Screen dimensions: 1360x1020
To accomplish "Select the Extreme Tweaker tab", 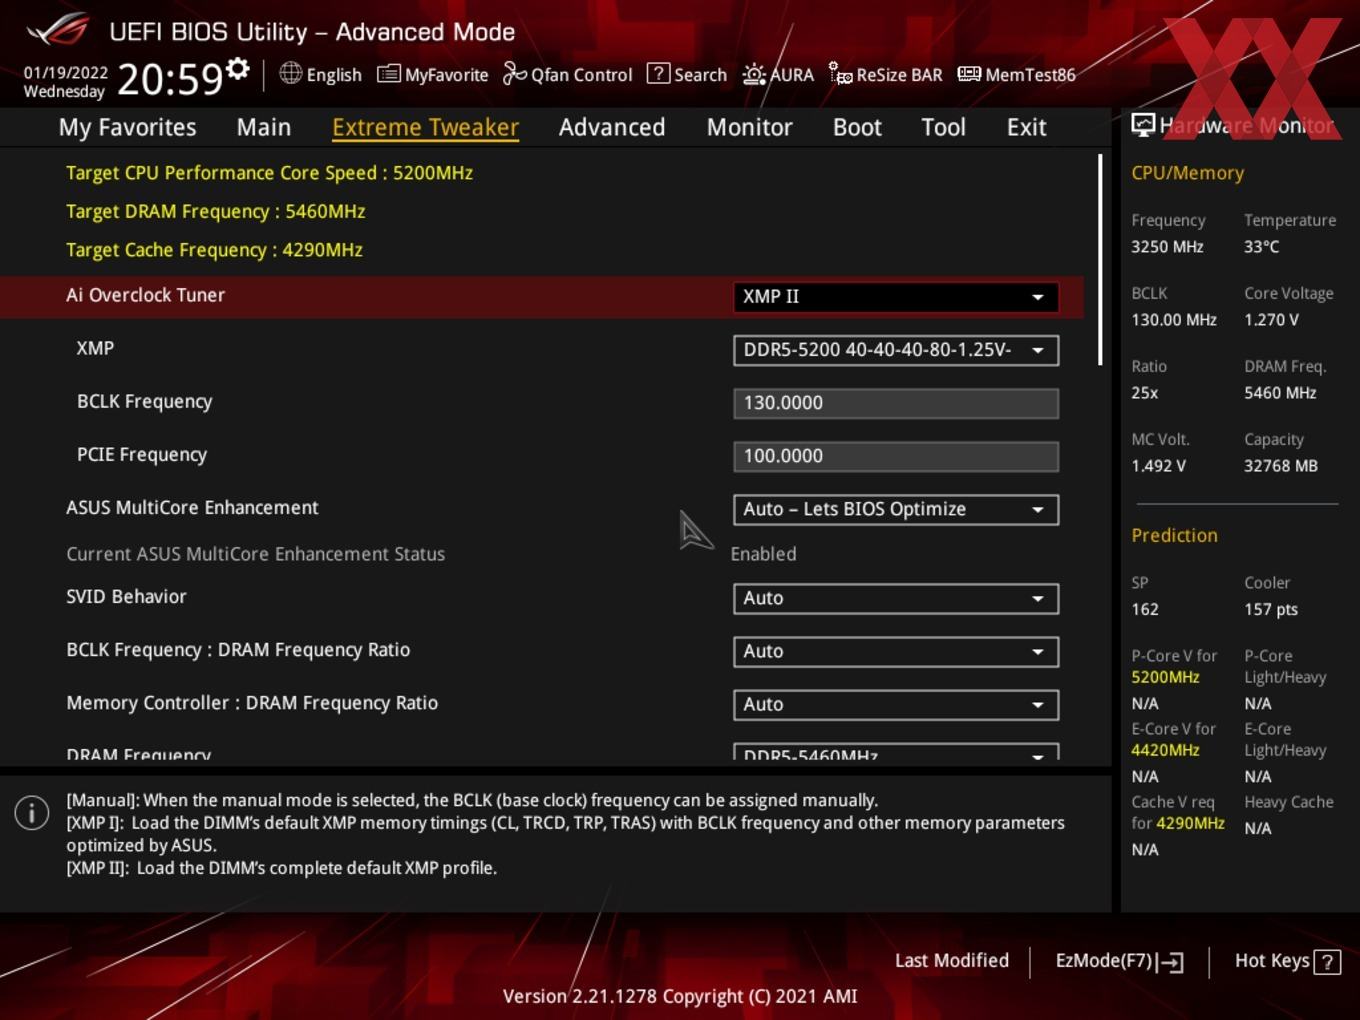I will pyautogui.click(x=425, y=127).
